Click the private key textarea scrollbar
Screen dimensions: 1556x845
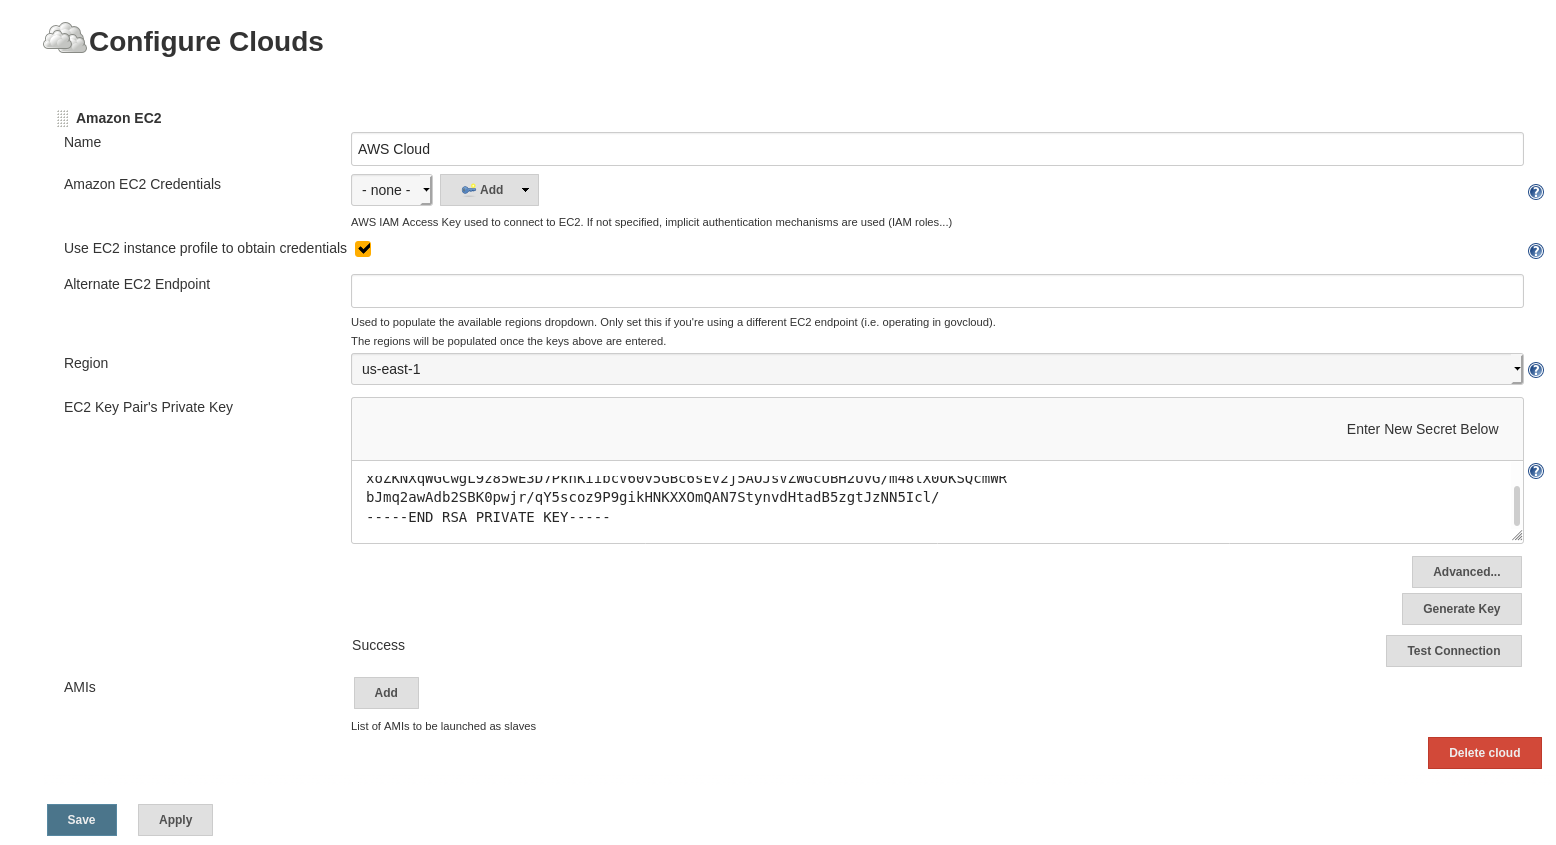click(1516, 505)
